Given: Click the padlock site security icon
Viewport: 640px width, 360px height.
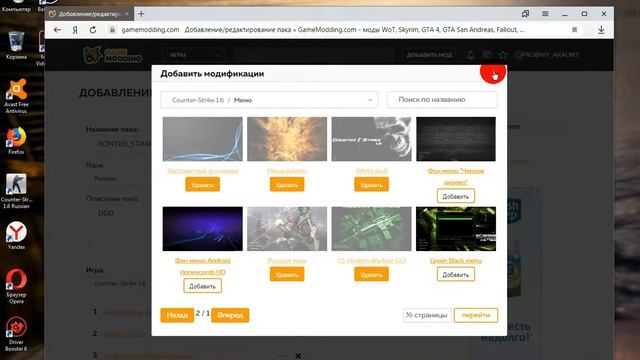Looking at the screenshot, I should tap(112, 30).
